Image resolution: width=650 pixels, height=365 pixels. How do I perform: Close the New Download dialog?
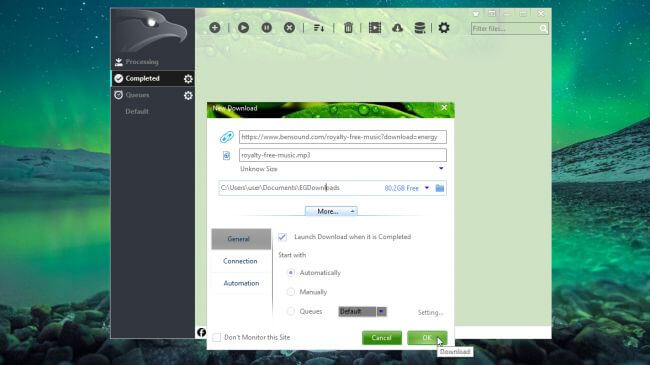coord(444,108)
